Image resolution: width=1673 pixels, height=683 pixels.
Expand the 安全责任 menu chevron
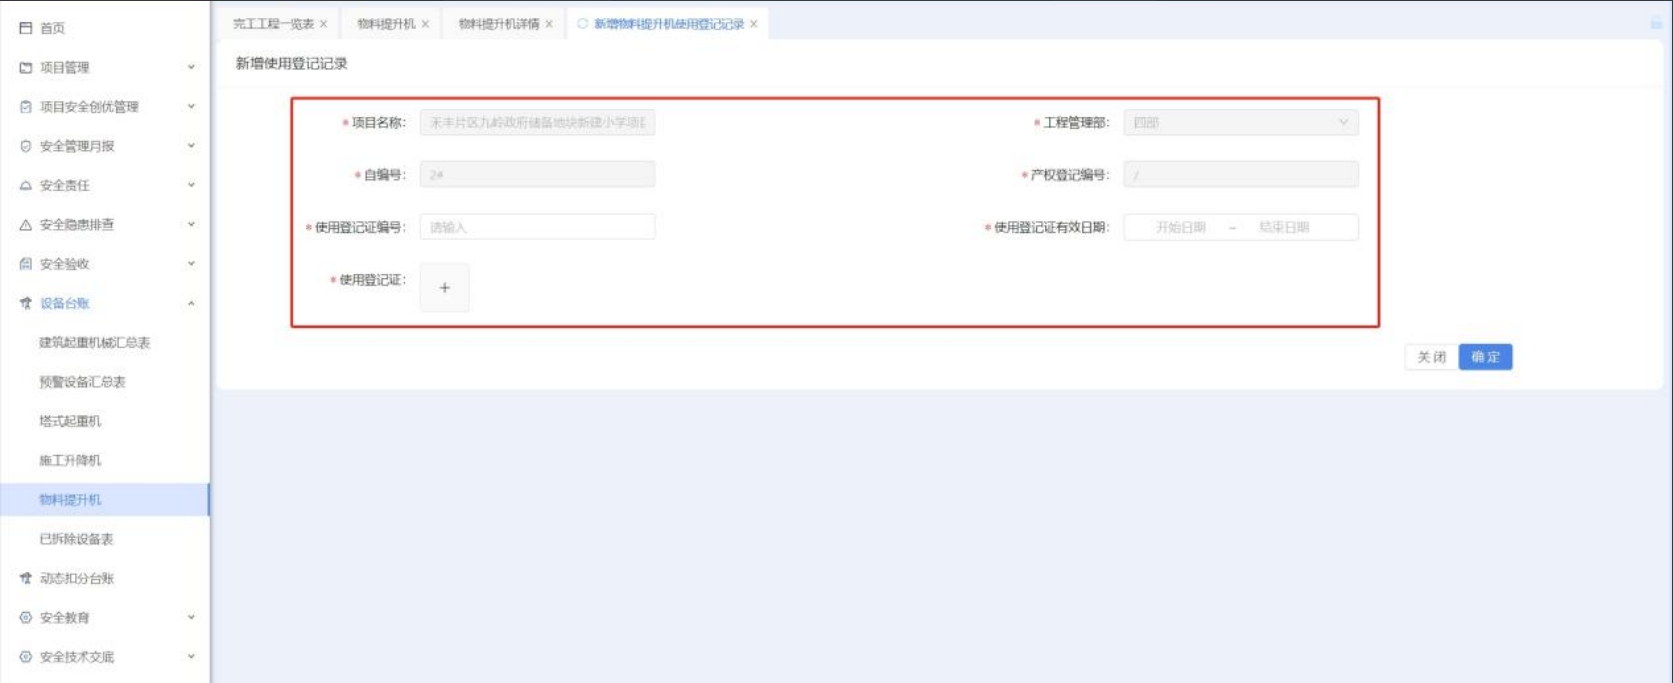191,185
